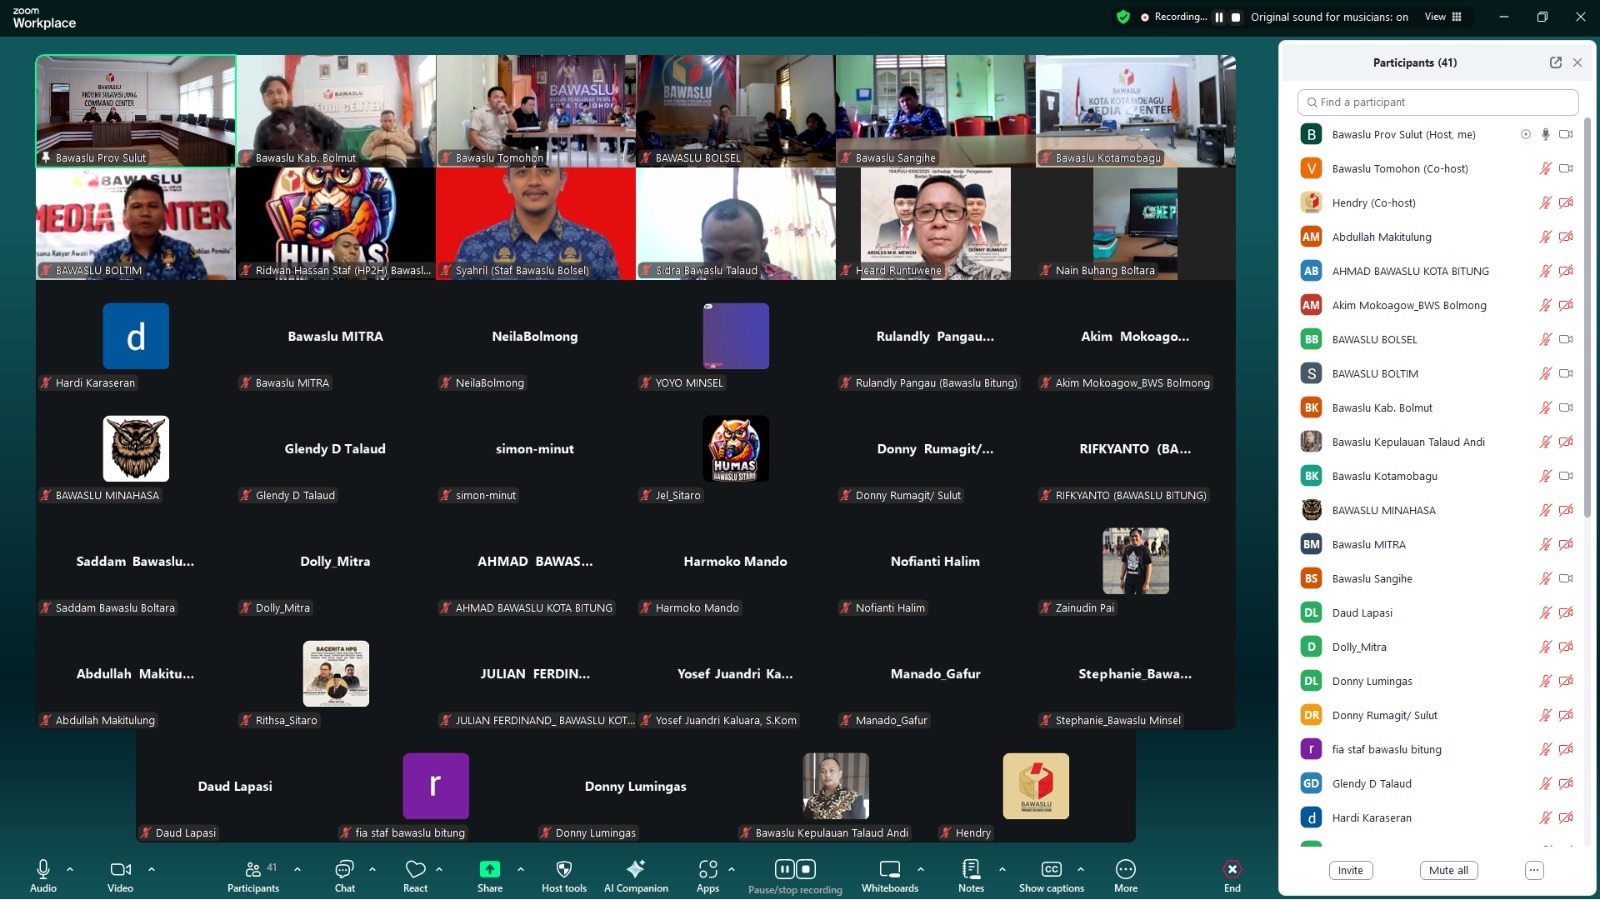Click the participants list scrollbar
The width and height of the screenshot is (1600, 900).
point(1587,320)
